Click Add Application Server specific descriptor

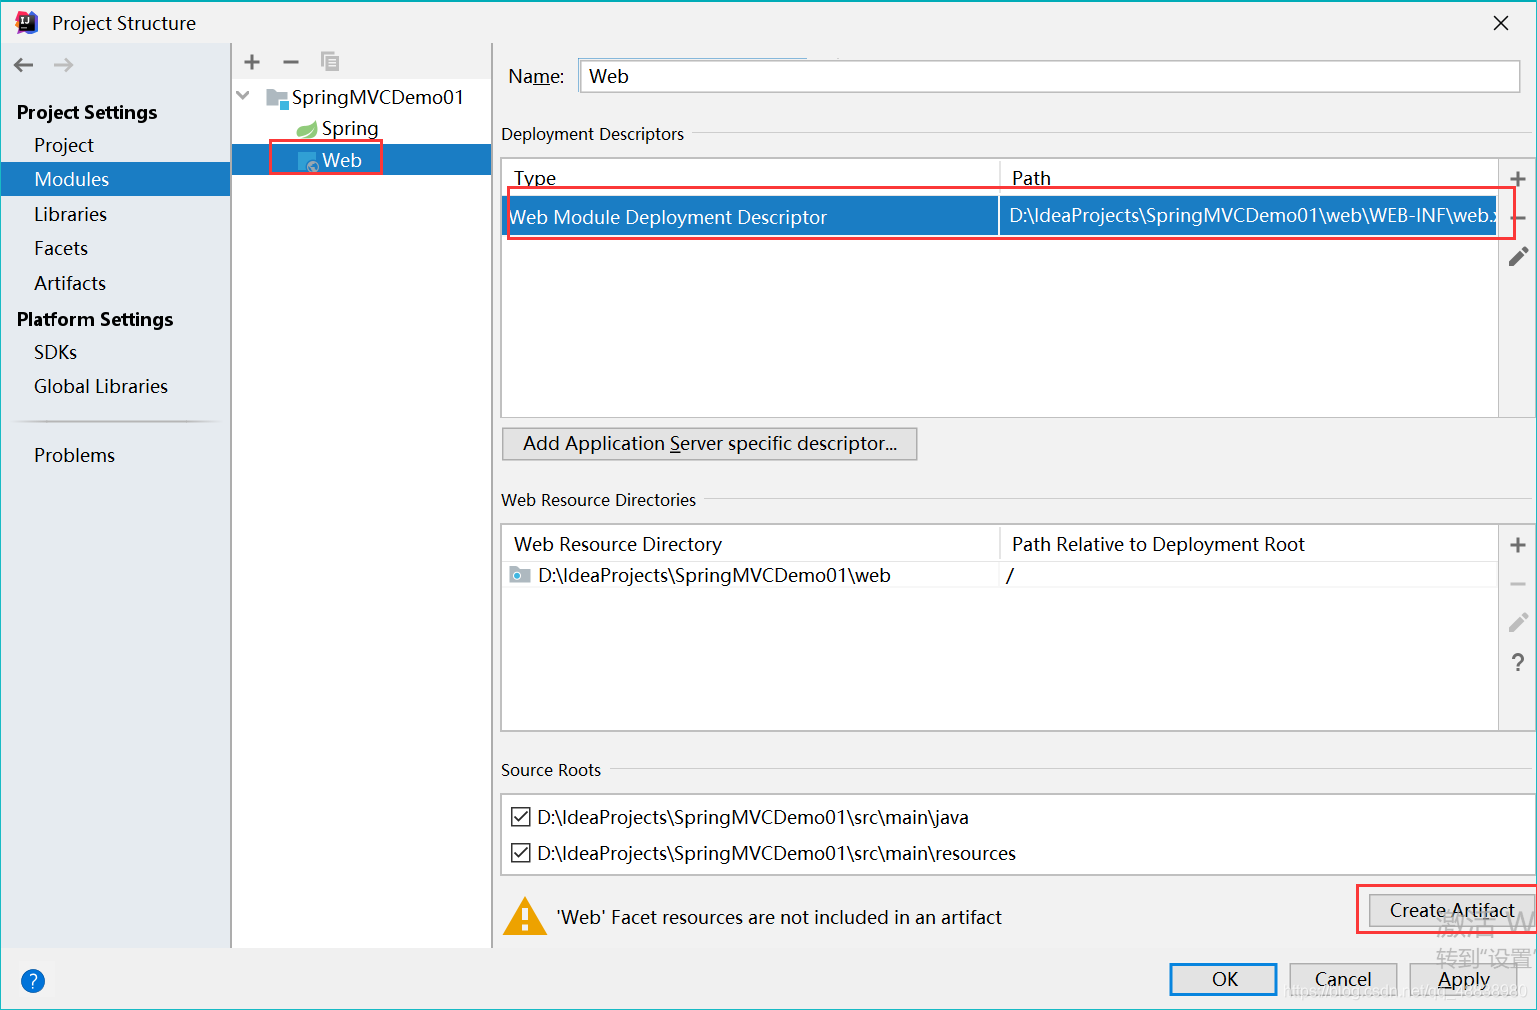coord(709,444)
